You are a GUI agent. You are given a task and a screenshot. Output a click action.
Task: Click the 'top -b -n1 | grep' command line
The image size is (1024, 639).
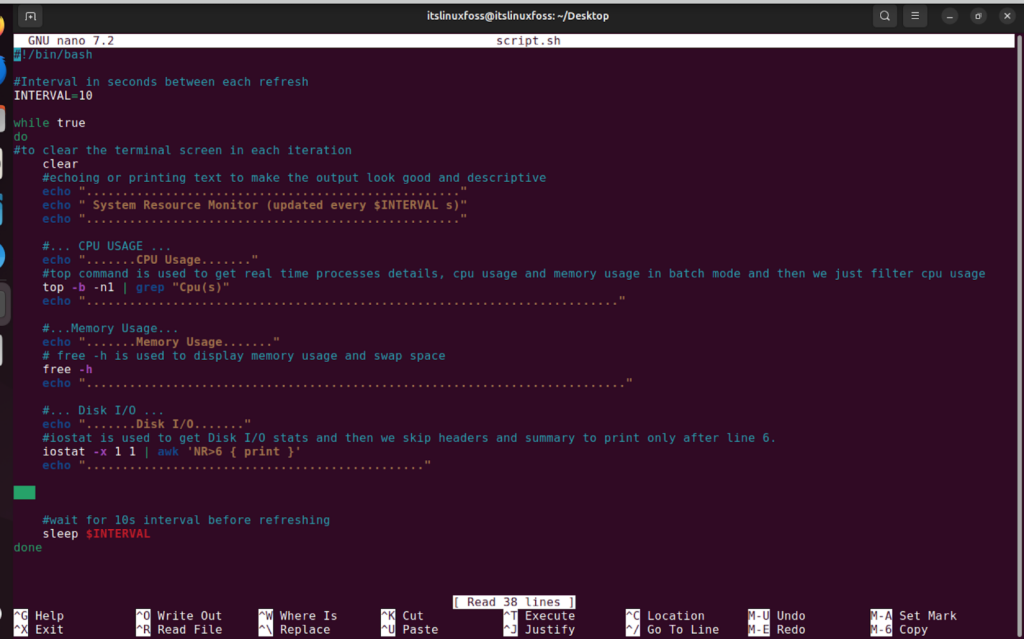click(136, 287)
